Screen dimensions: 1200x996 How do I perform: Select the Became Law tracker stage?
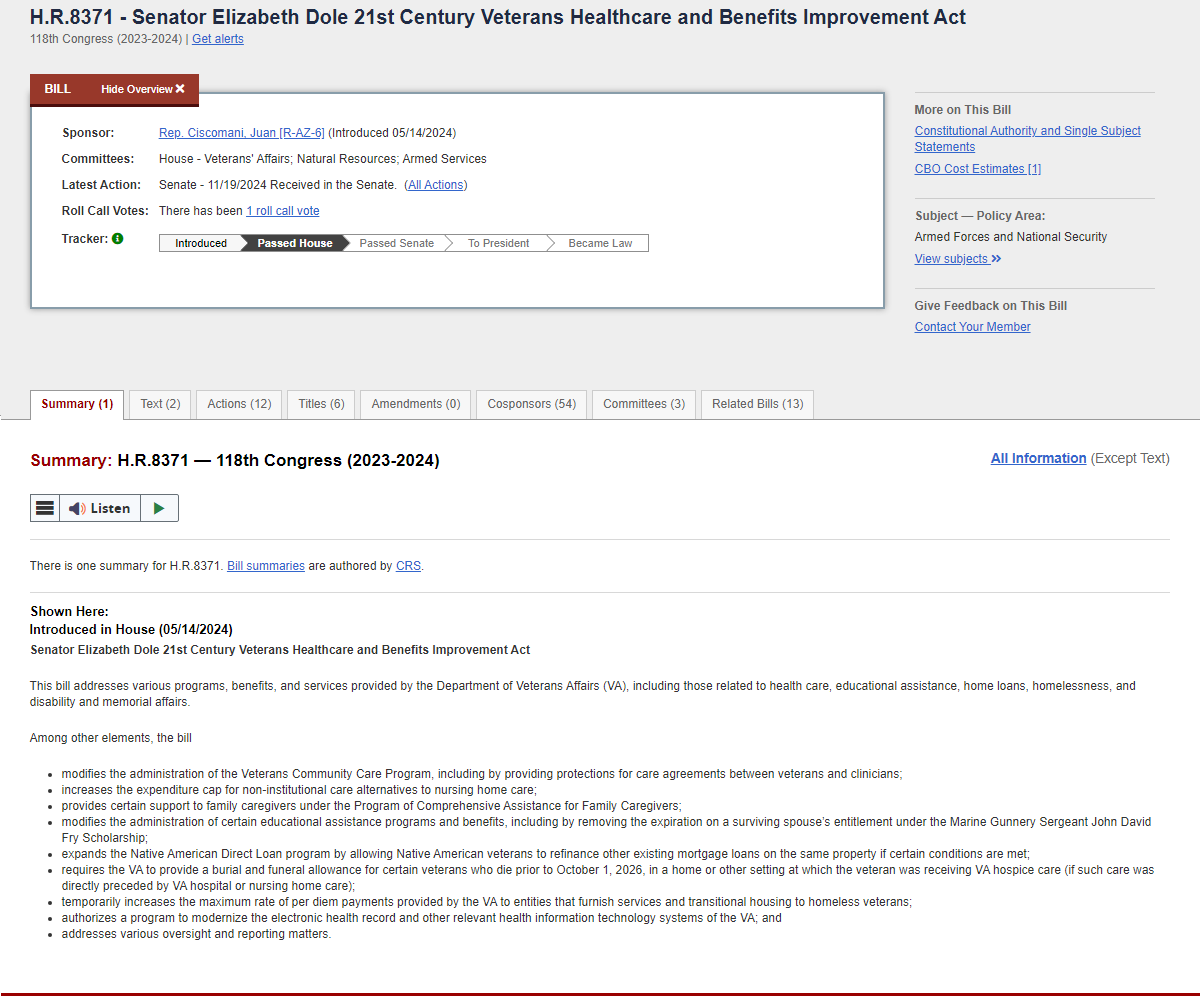600,243
